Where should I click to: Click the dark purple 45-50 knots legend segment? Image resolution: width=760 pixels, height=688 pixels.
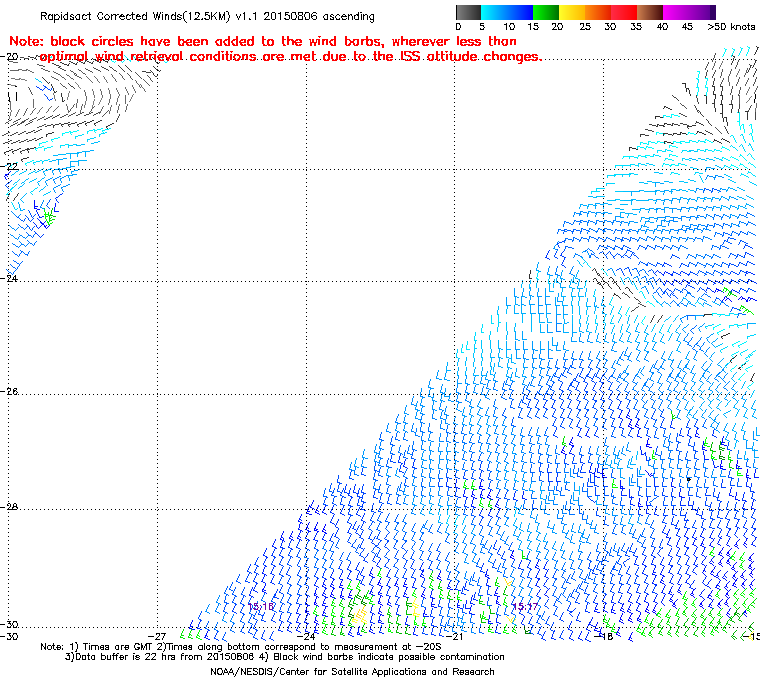coord(702,12)
